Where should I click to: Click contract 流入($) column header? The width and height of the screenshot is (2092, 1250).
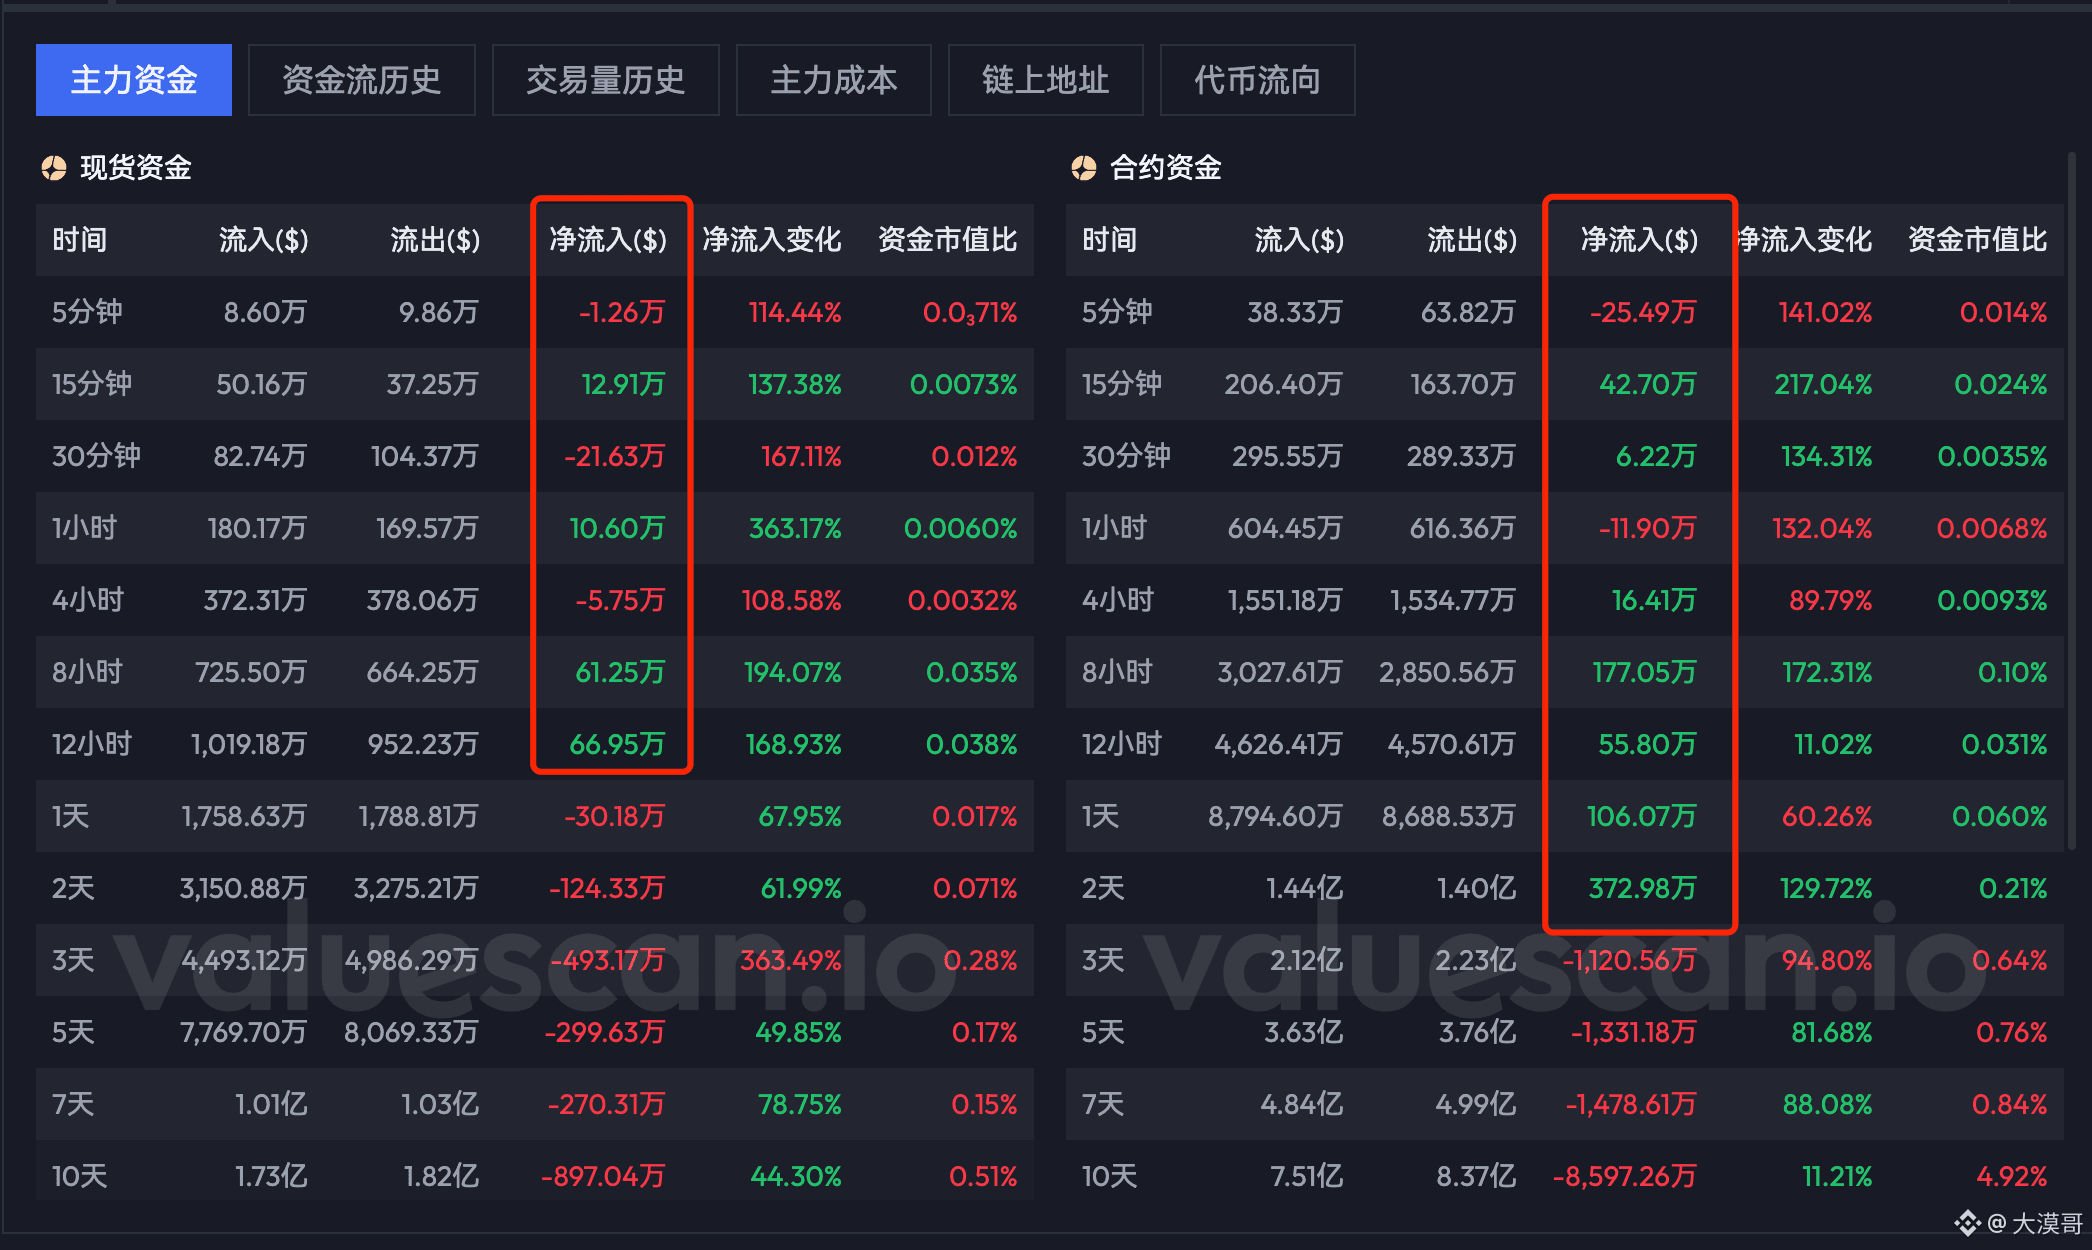pyautogui.click(x=1299, y=240)
